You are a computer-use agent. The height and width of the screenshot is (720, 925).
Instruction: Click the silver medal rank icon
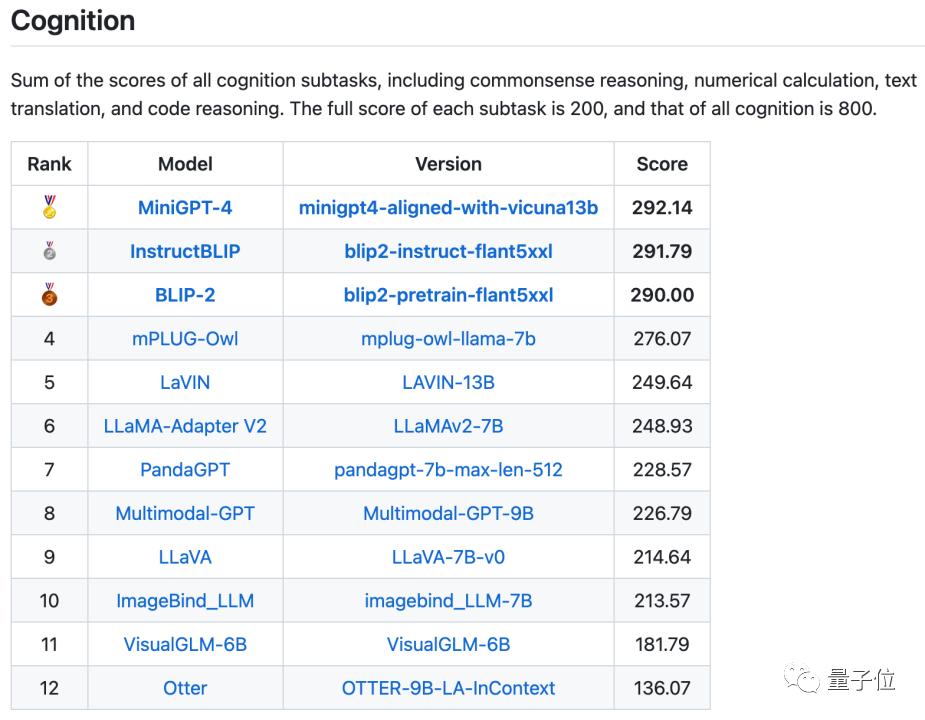click(x=50, y=251)
